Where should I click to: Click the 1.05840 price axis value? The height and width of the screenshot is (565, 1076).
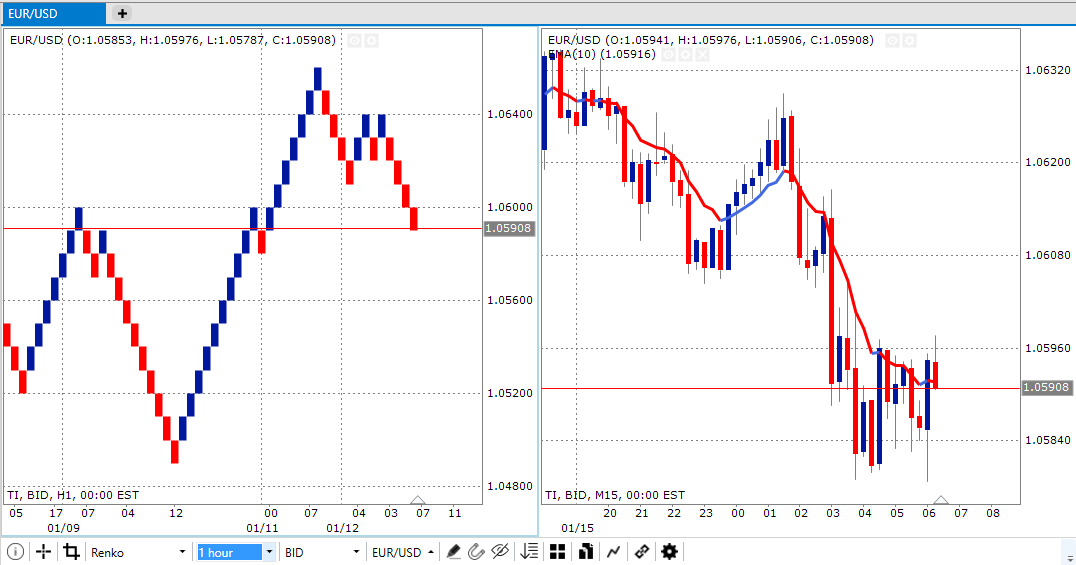1047,440
